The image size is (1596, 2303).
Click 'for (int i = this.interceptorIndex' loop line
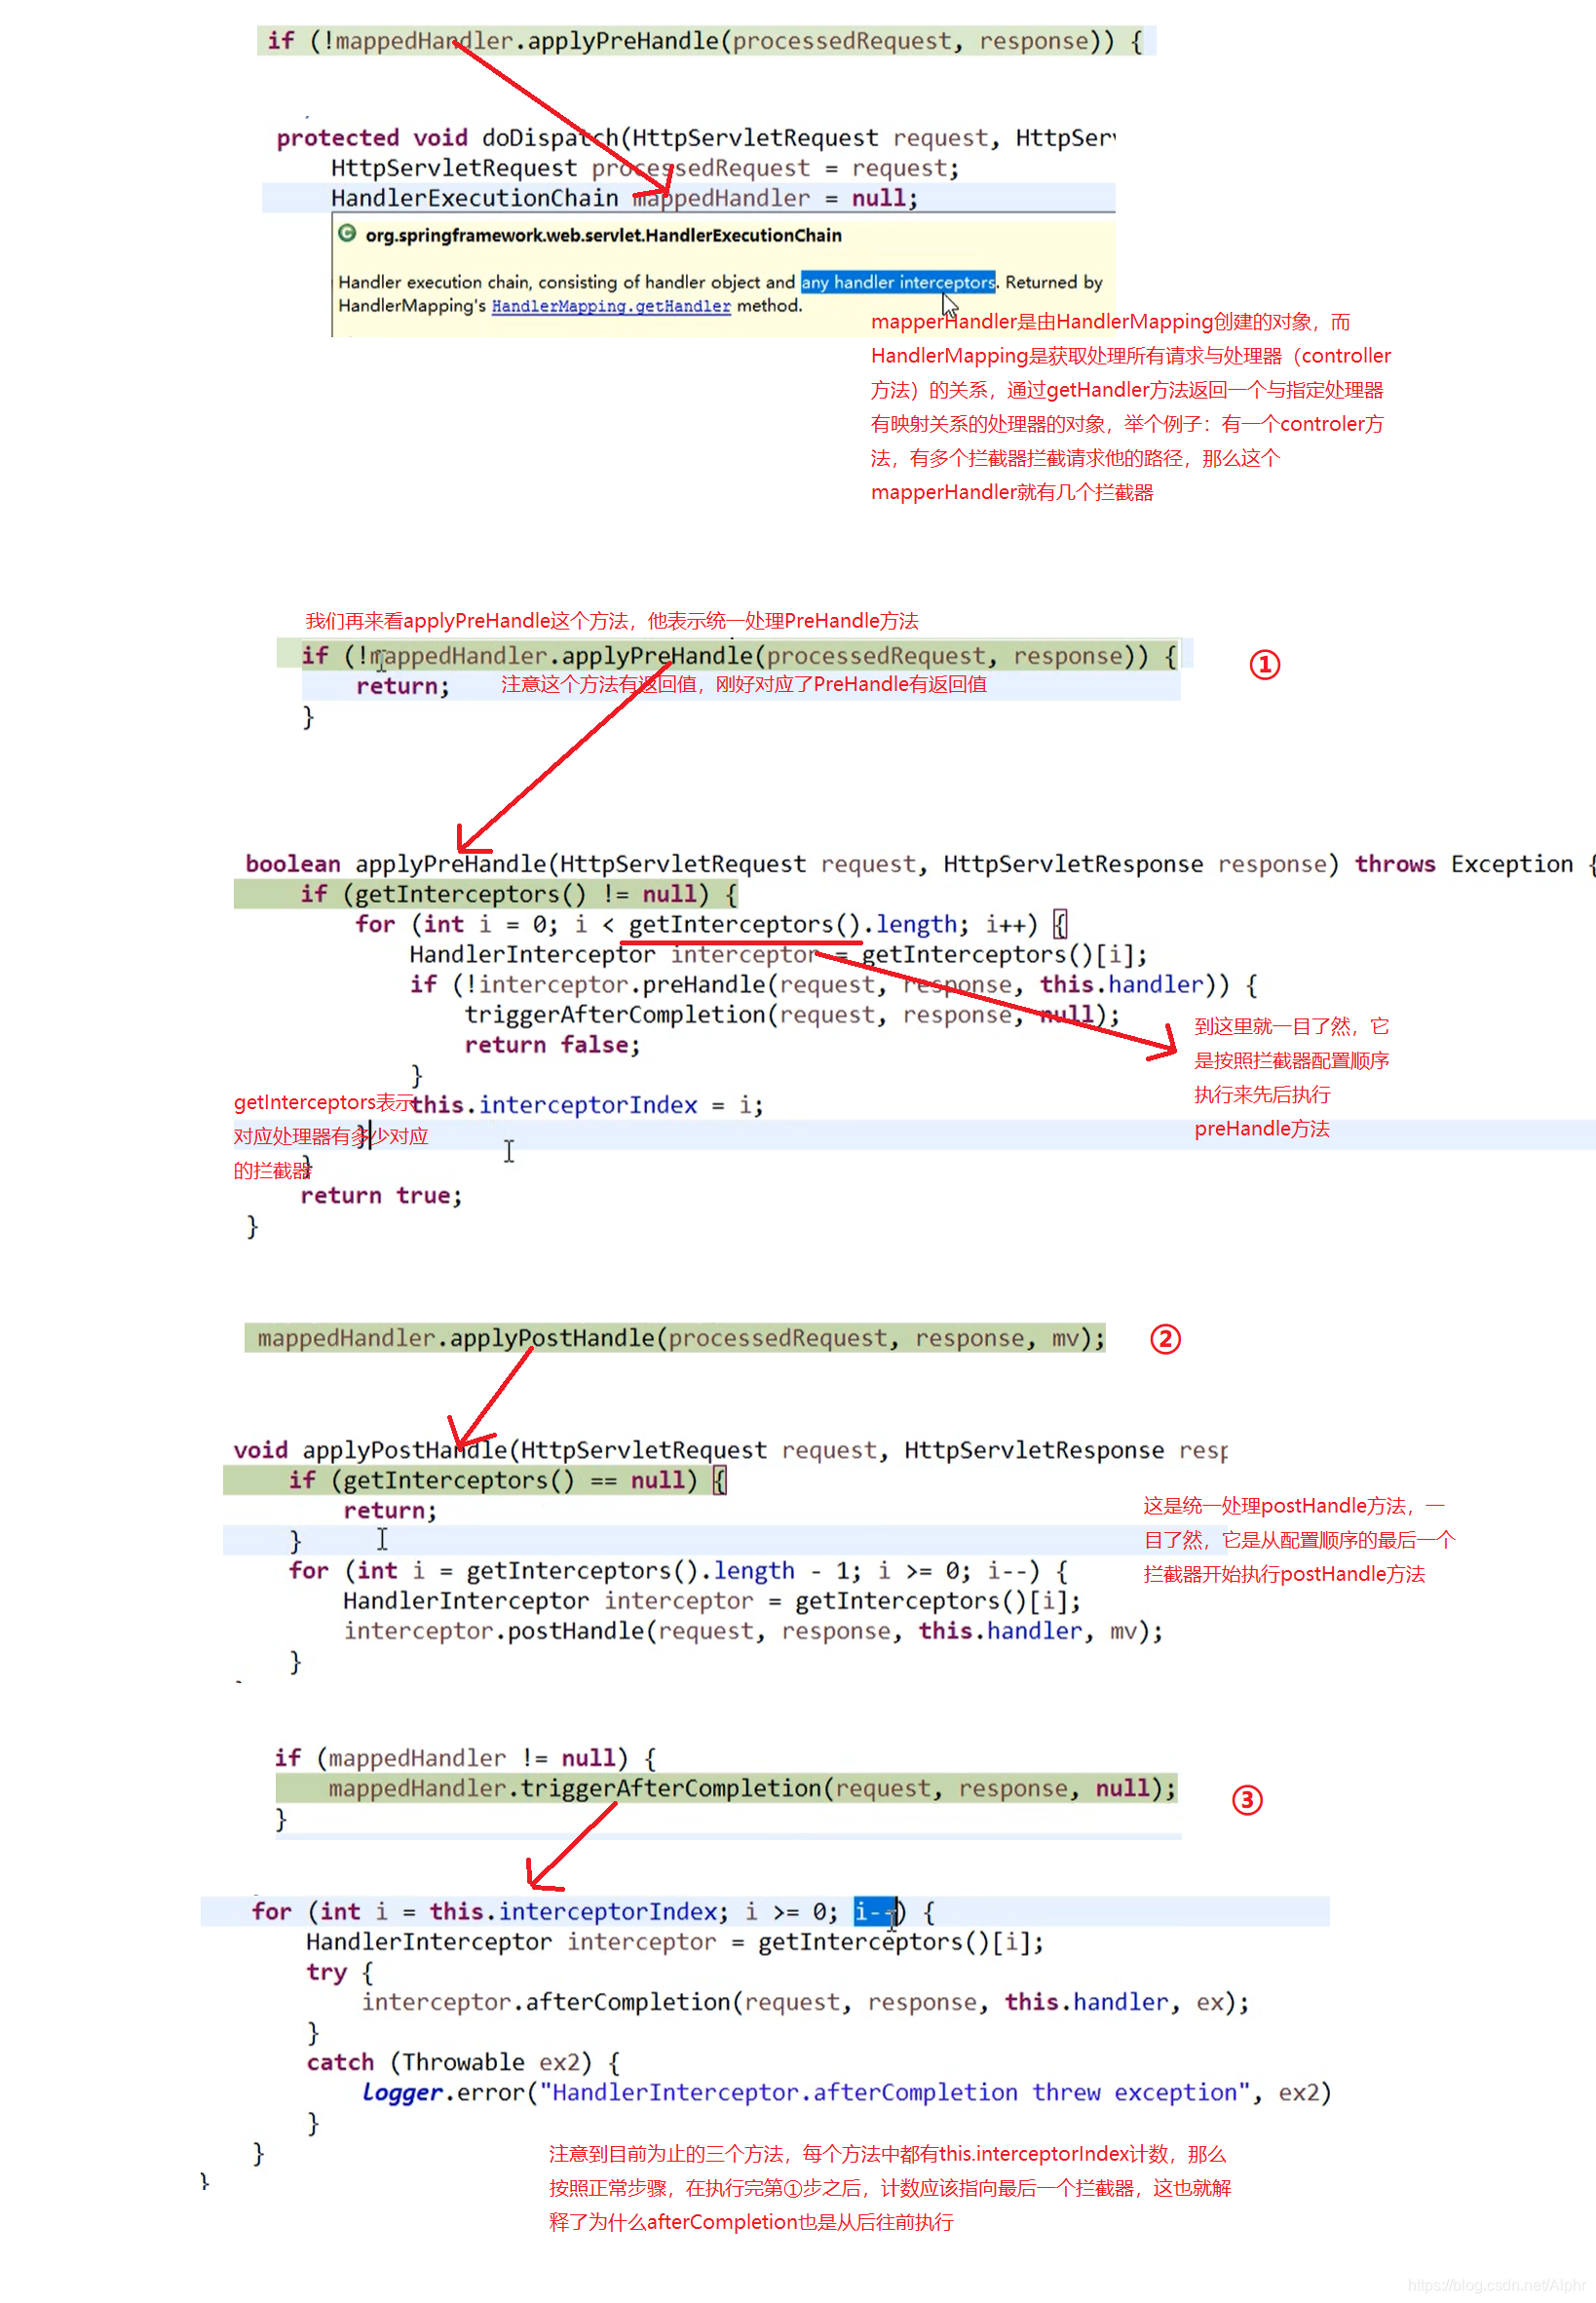point(594,1912)
